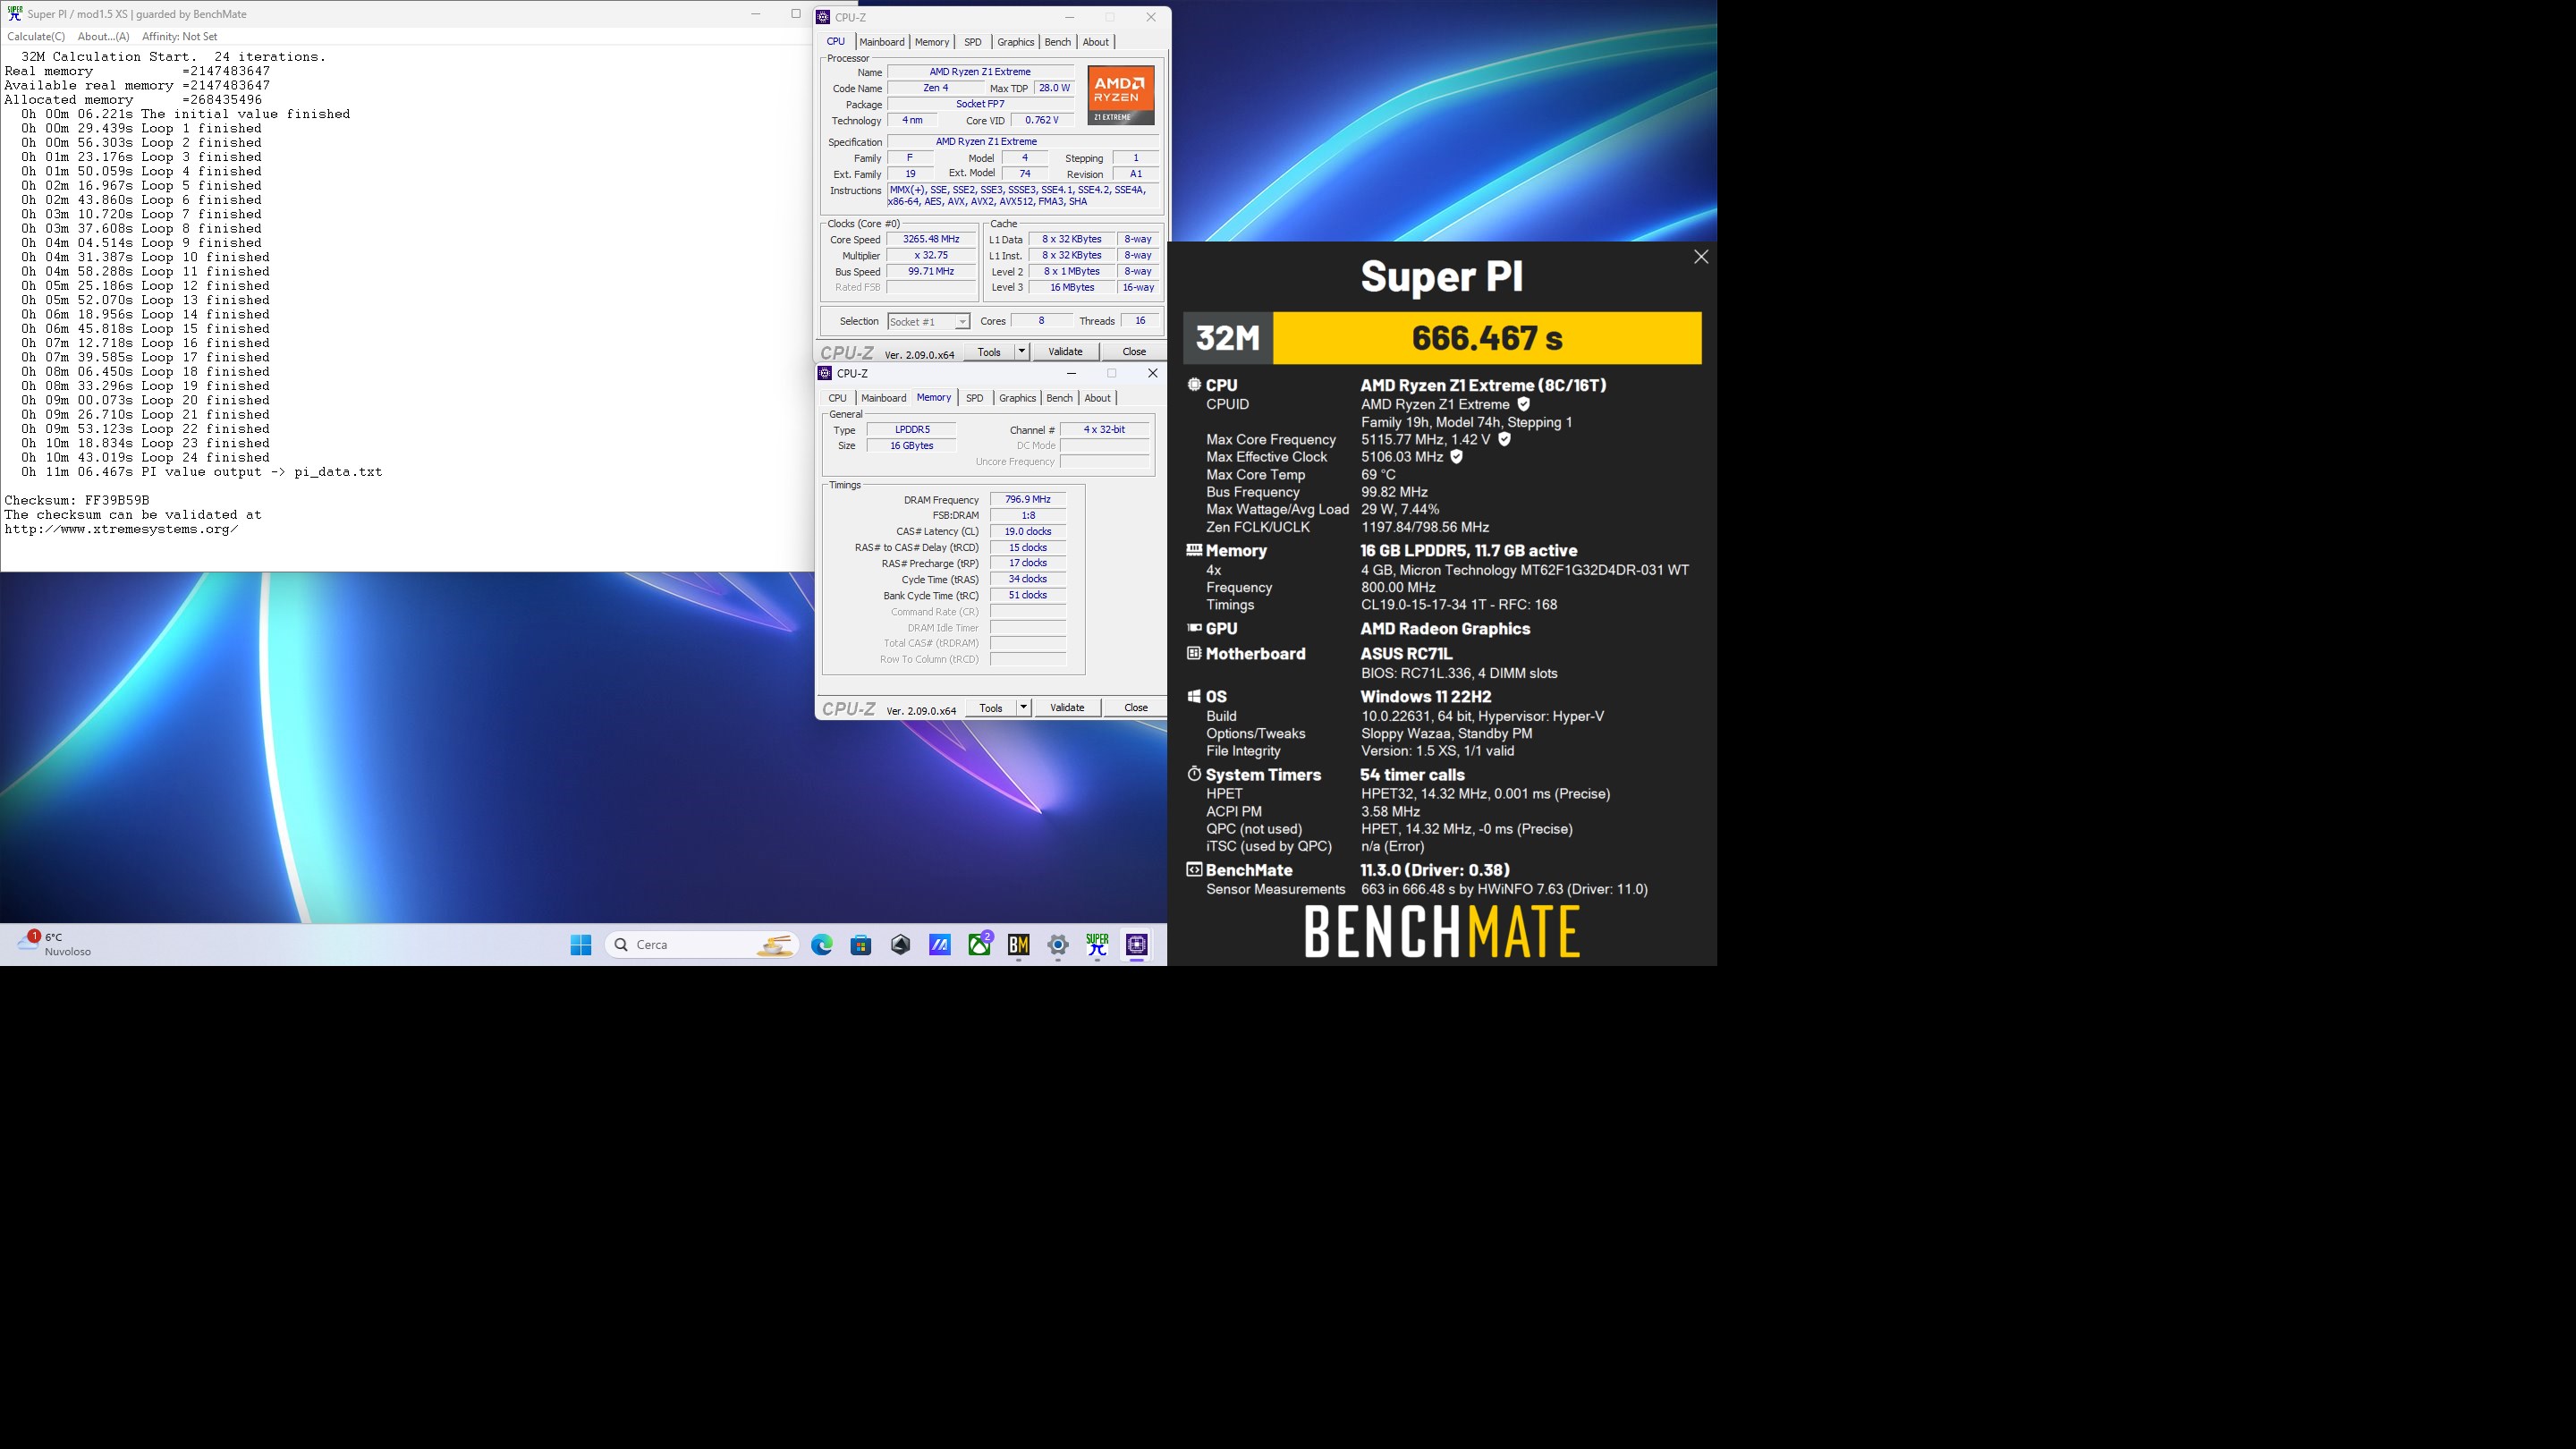Click Validate in lower CPU-Z window
Viewport: 2576px width, 1449px height.
[x=1067, y=708]
